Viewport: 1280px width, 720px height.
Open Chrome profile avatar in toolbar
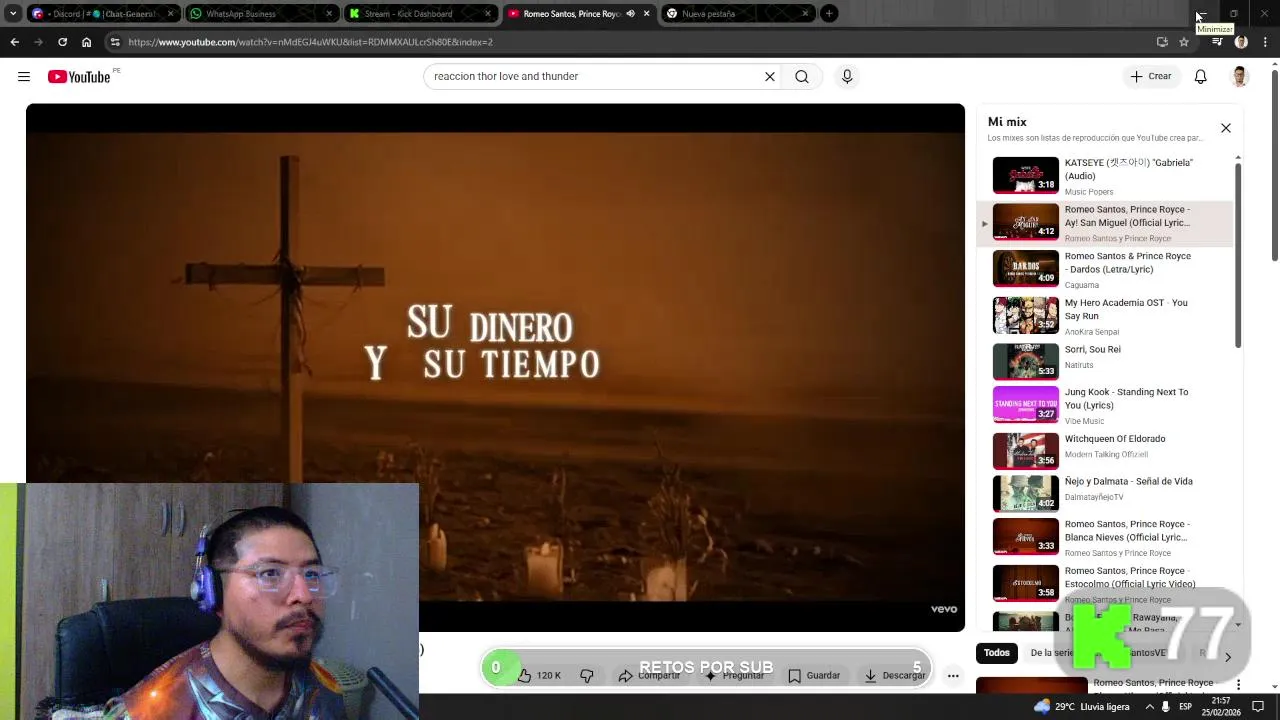tap(1241, 42)
